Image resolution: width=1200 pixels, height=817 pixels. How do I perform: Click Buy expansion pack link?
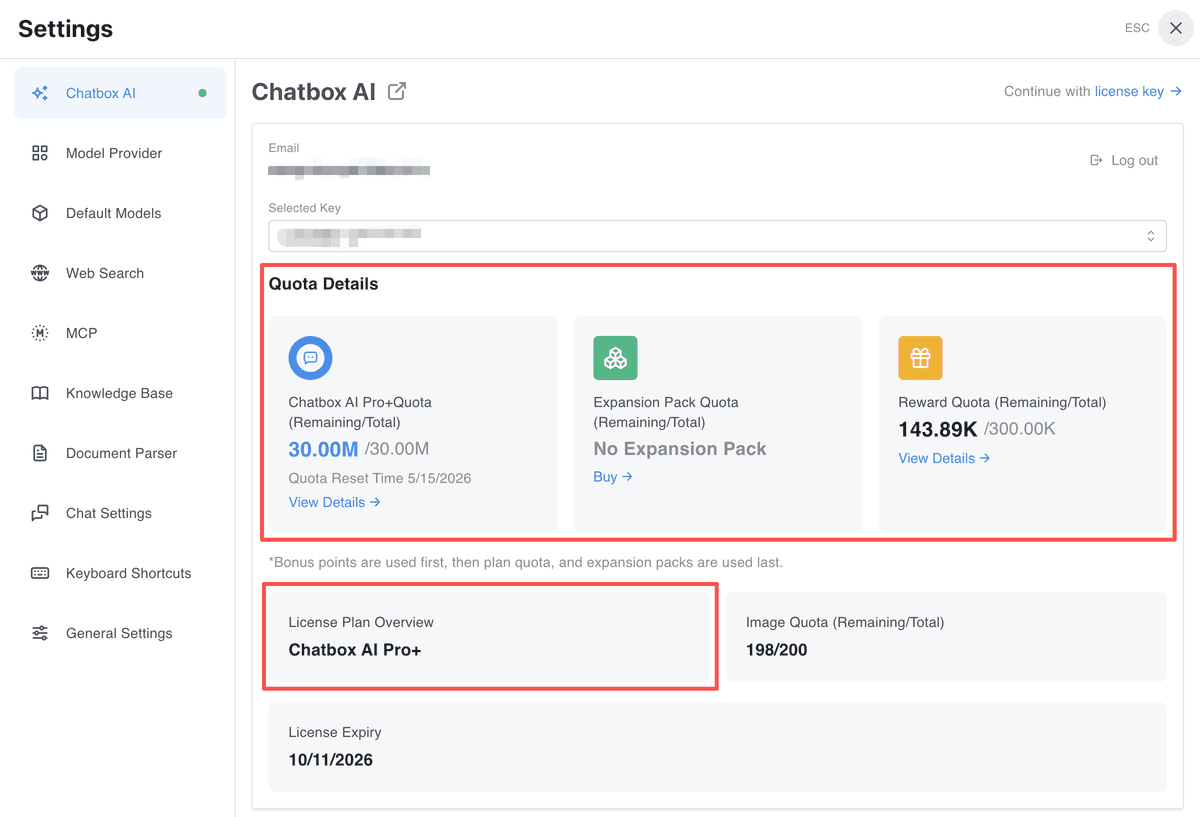613,477
